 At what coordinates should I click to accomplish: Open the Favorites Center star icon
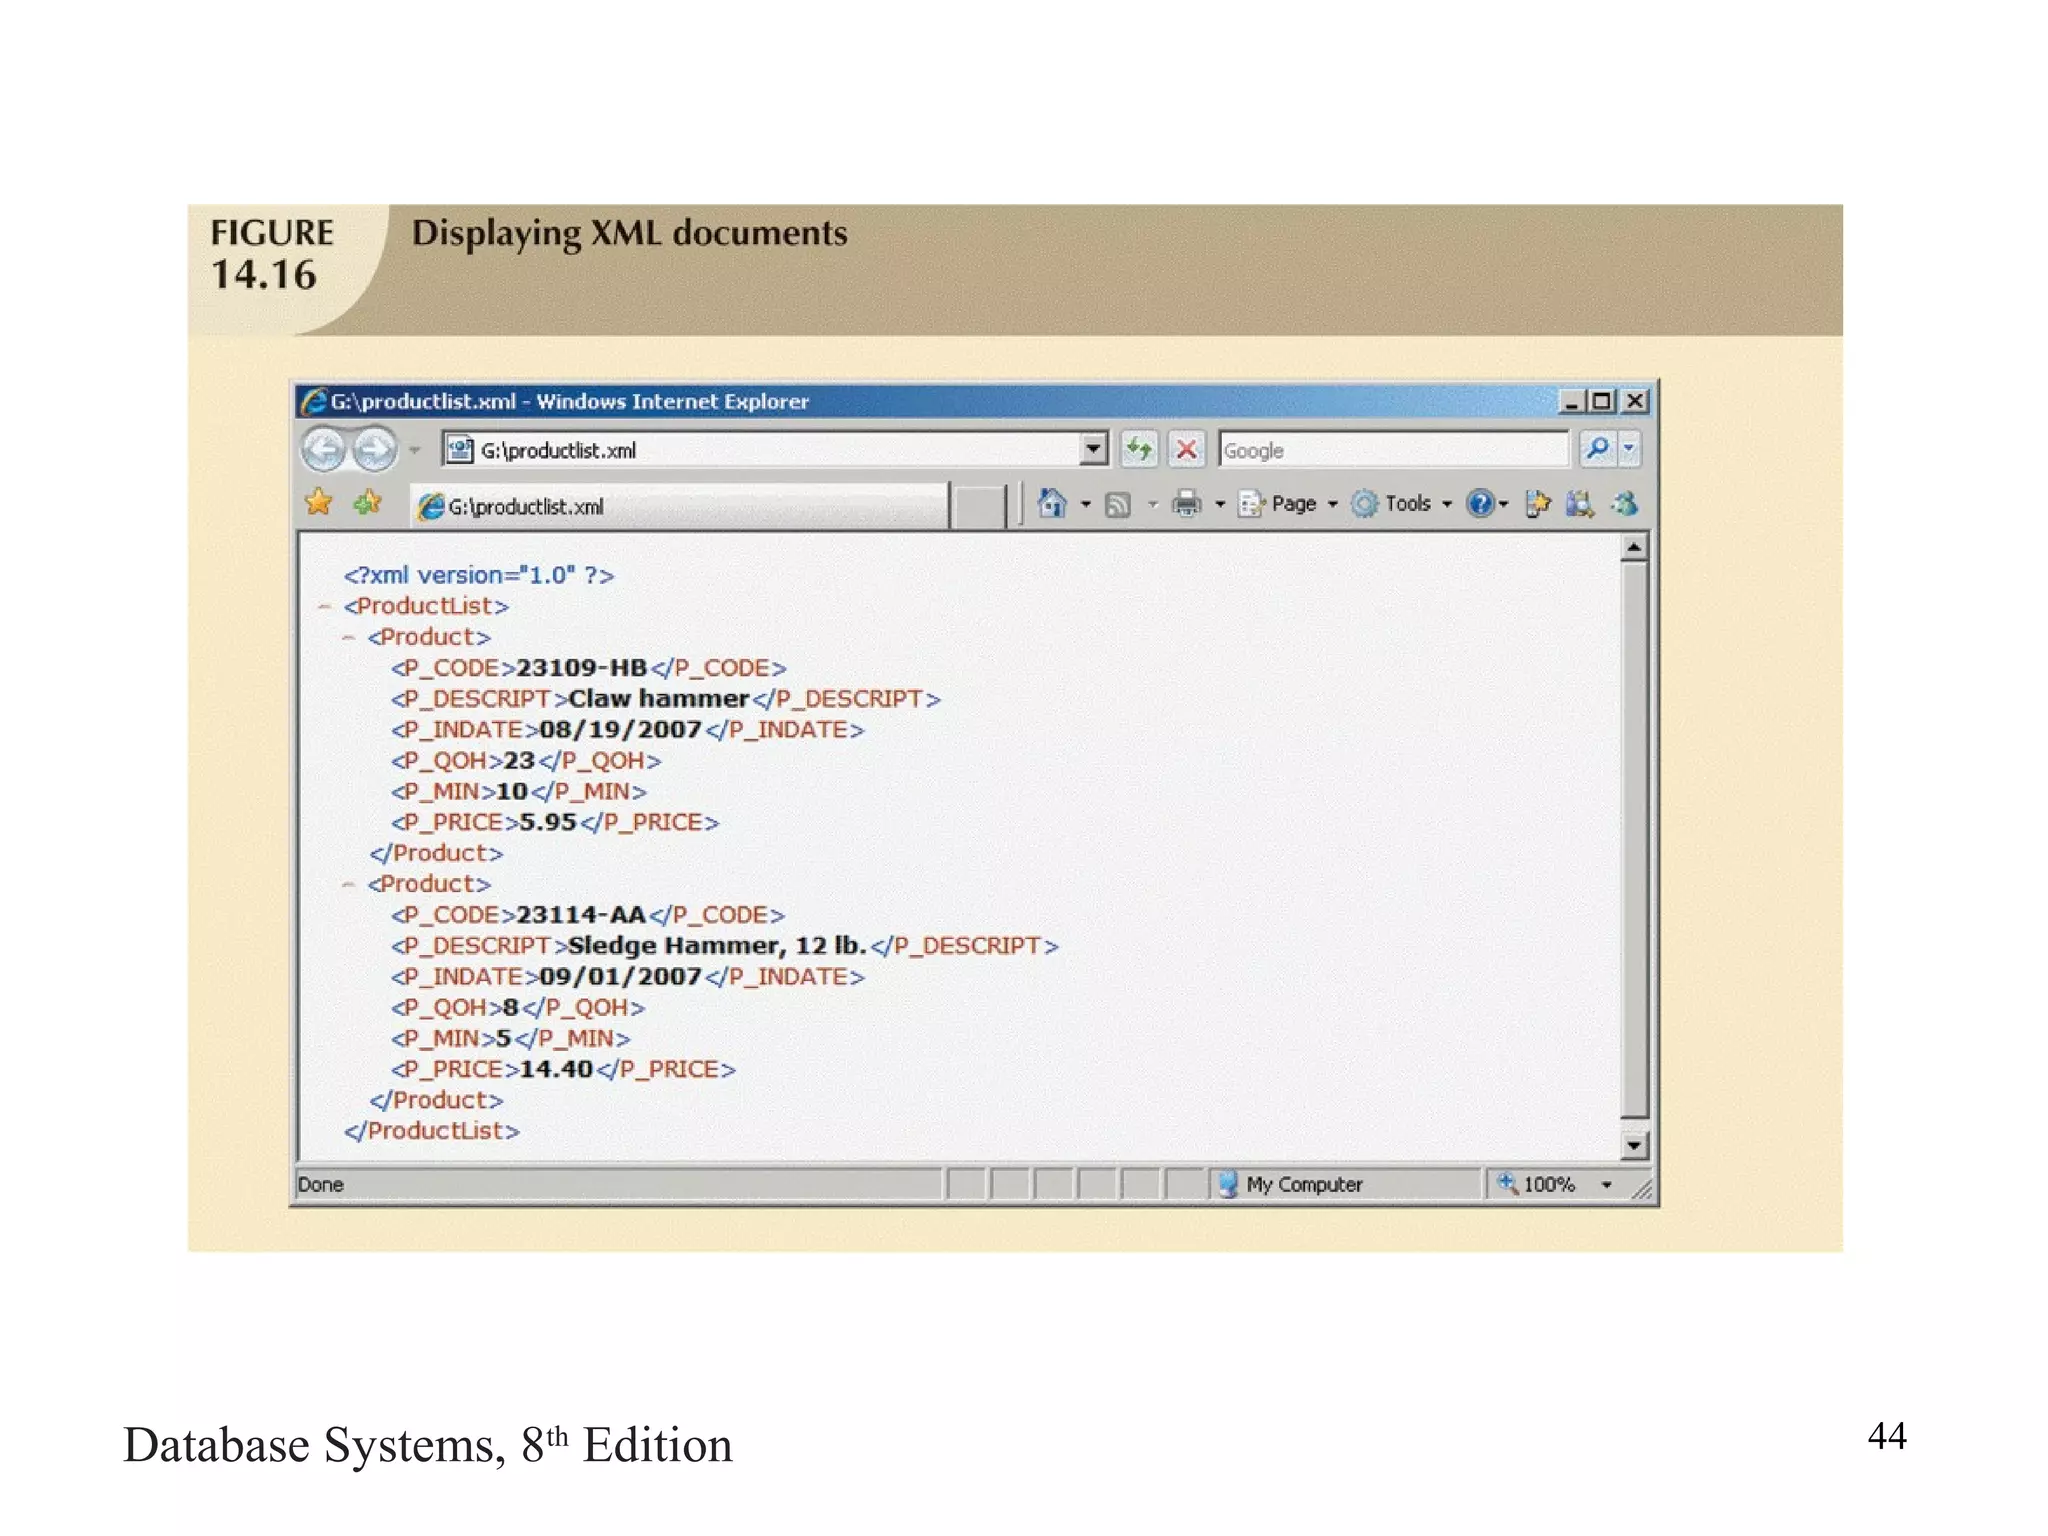pos(319,502)
